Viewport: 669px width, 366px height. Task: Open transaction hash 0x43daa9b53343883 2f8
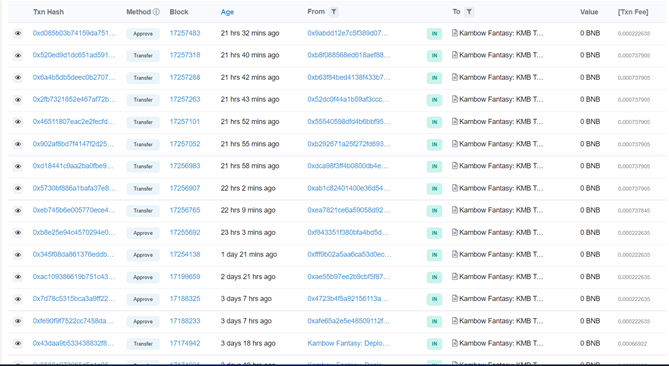tap(73, 343)
